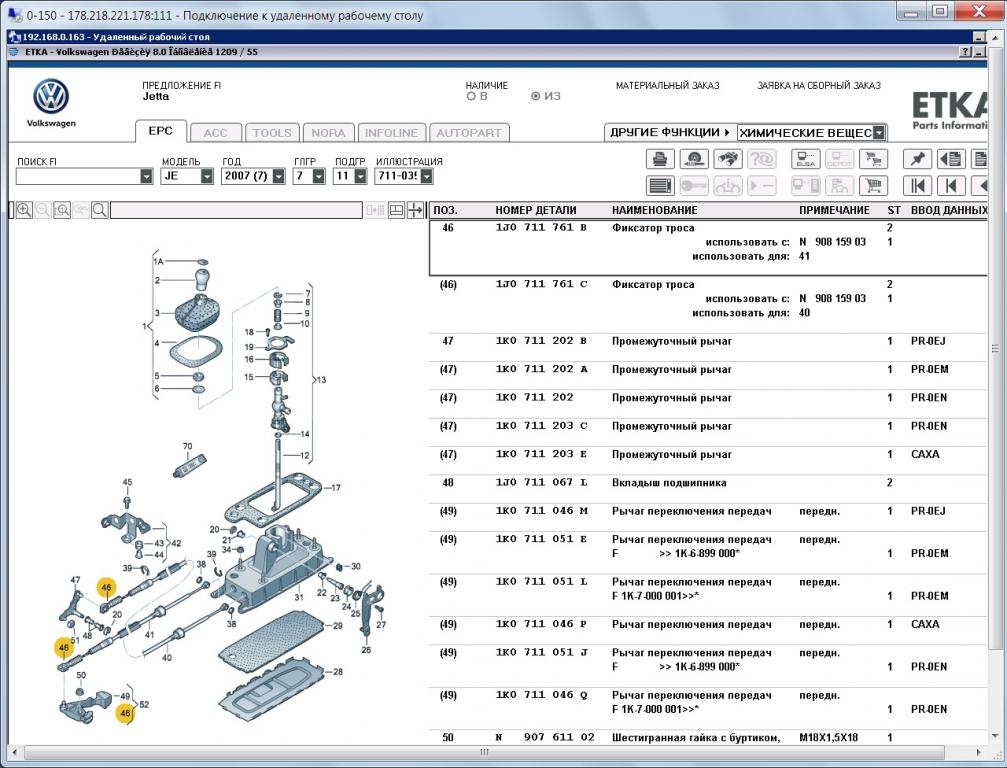The width and height of the screenshot is (1007, 768).
Task: Open the single shopping cart icon
Action: (873, 186)
